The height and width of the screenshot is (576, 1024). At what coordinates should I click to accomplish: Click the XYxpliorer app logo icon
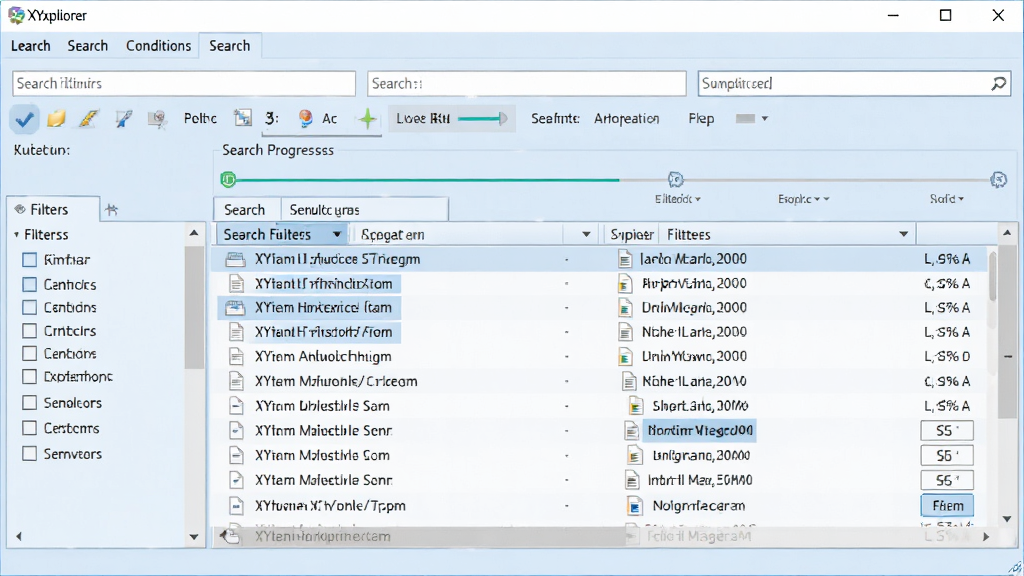[x=16, y=15]
